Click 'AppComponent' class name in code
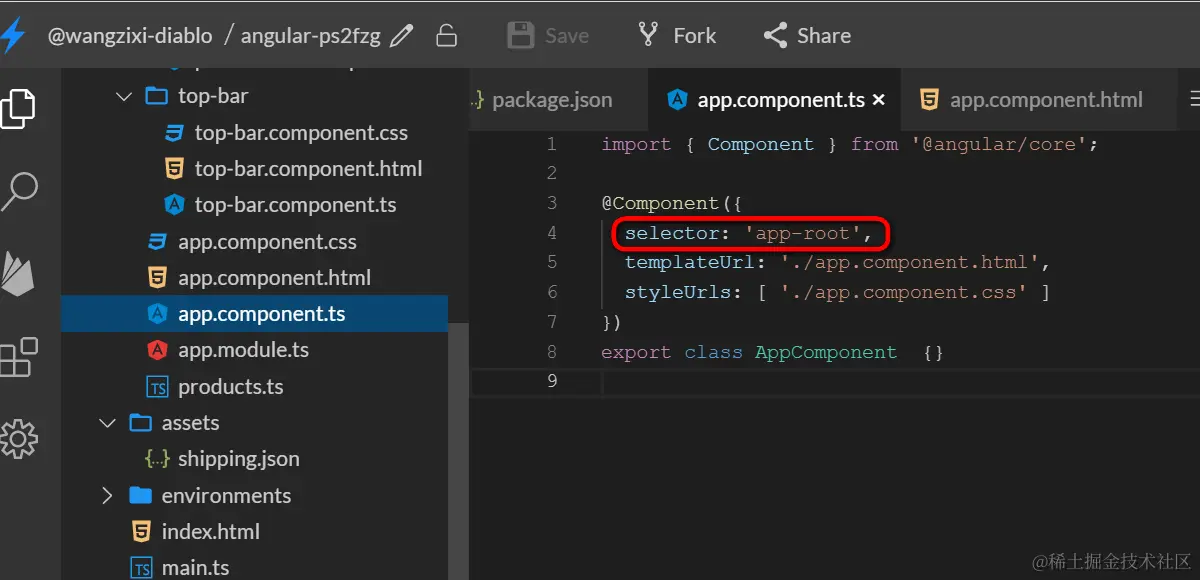Viewport: 1200px width, 580px height. [x=826, y=352]
